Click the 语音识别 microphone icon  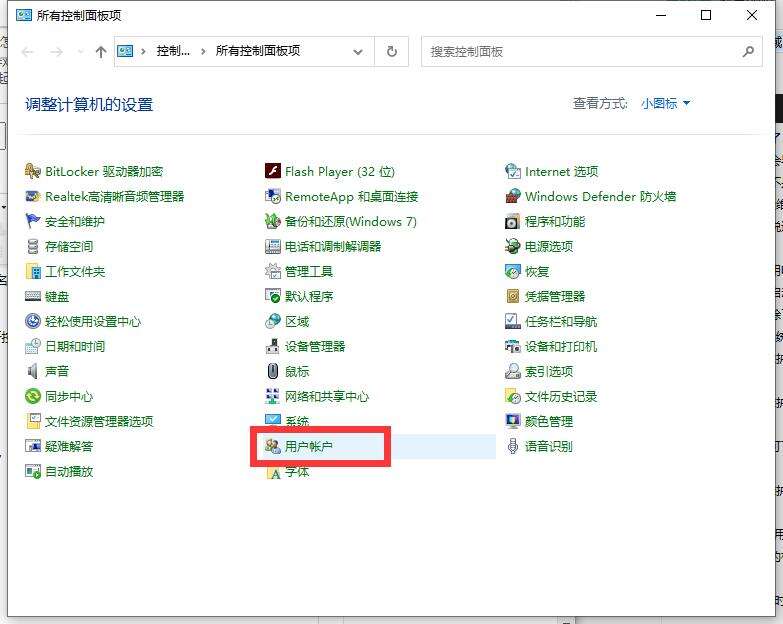(513, 446)
